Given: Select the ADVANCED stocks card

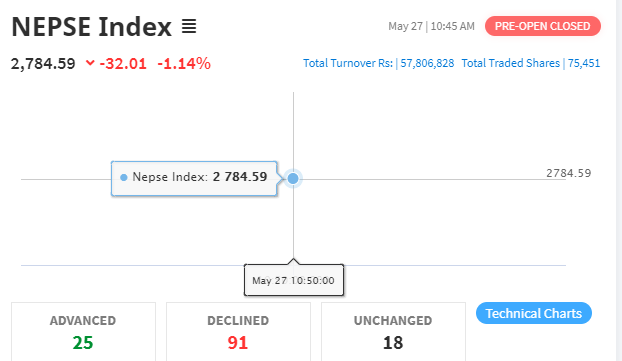Looking at the screenshot, I should tap(83, 332).
